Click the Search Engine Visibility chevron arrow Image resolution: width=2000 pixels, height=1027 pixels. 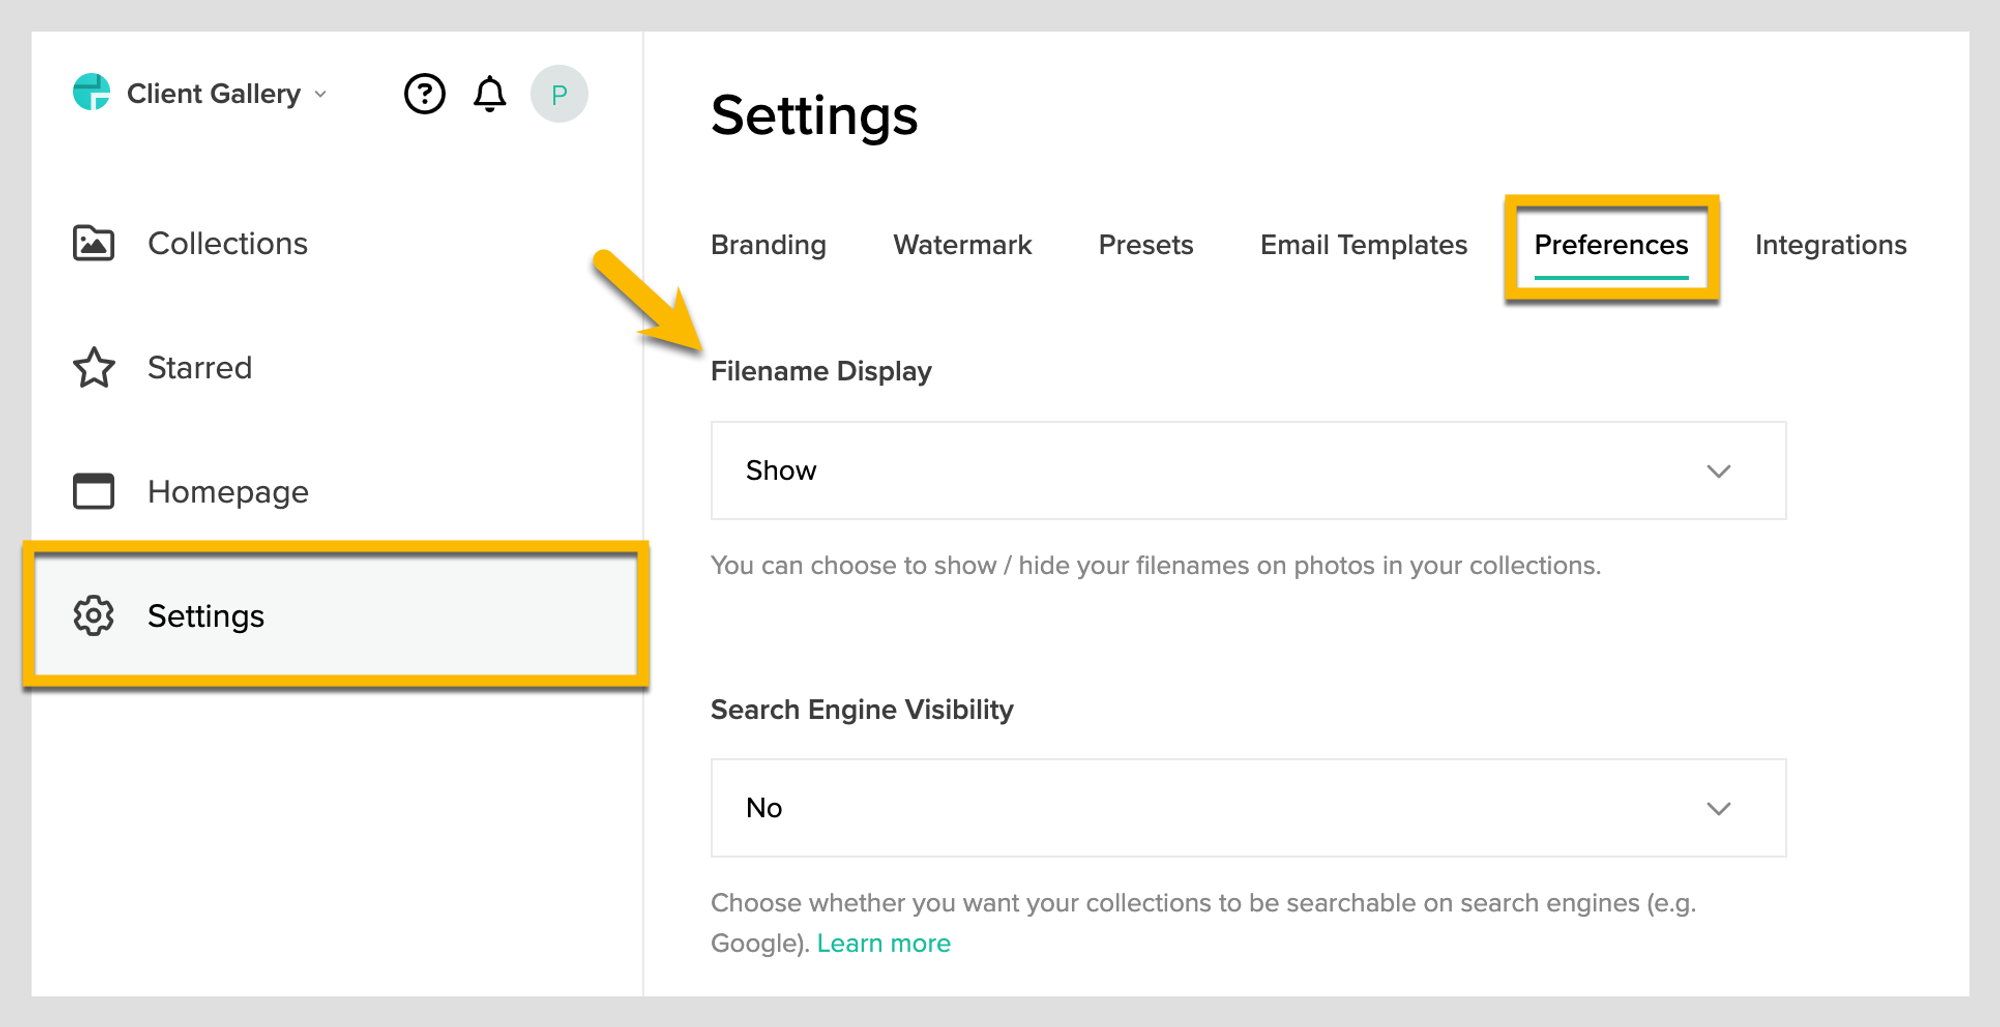pyautogui.click(x=1718, y=808)
